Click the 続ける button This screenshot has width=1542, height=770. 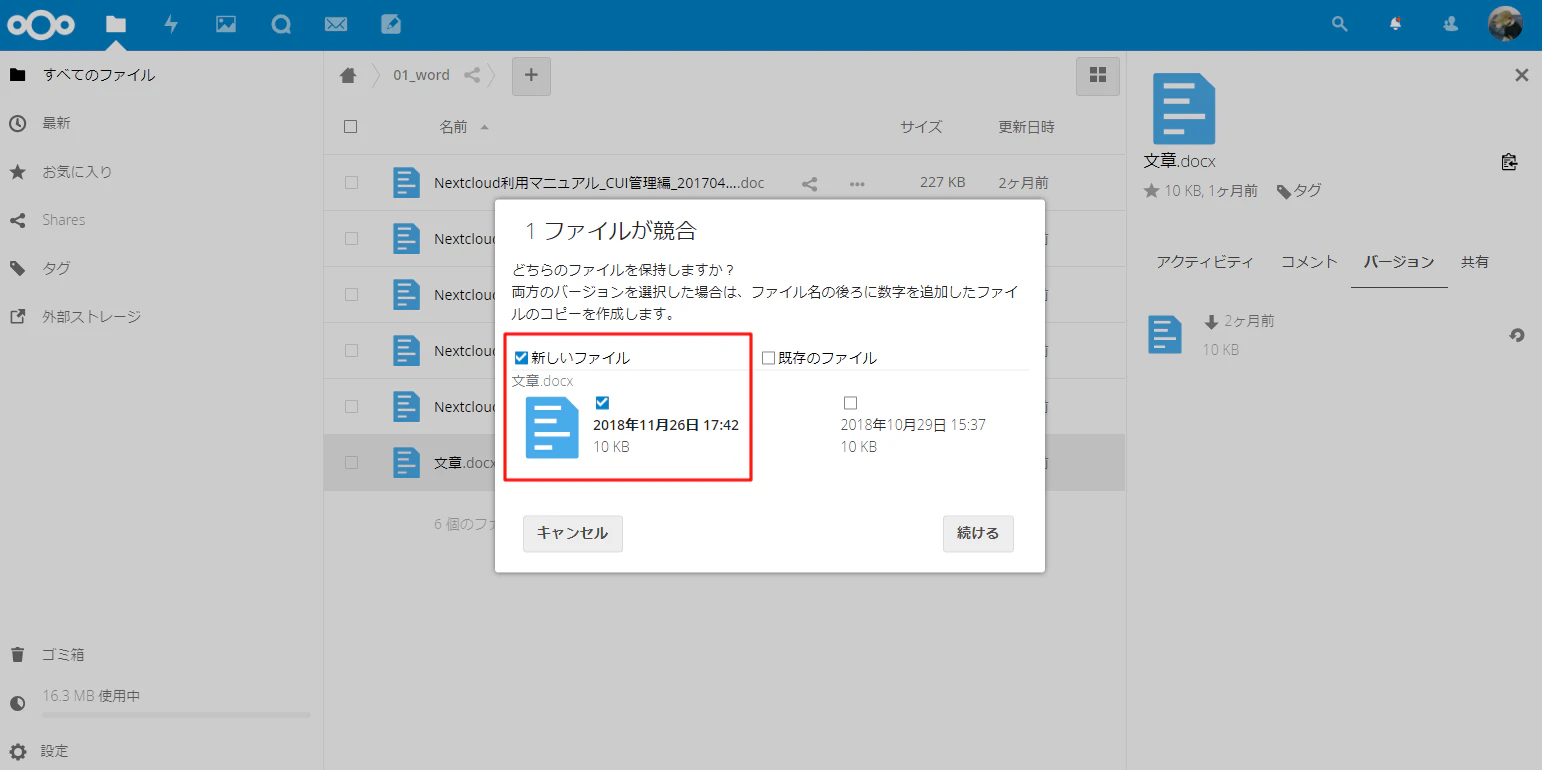coord(978,534)
